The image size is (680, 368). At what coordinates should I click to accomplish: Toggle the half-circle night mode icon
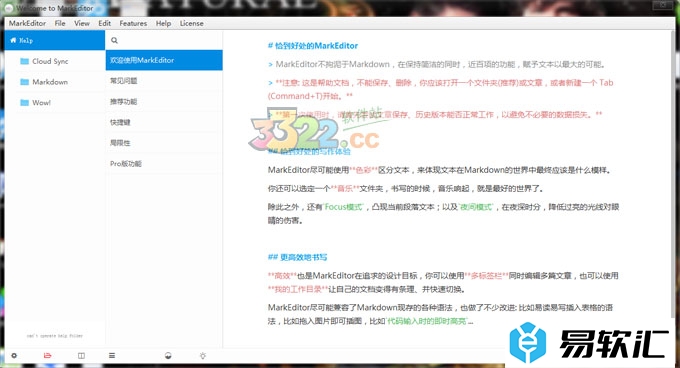[168, 355]
